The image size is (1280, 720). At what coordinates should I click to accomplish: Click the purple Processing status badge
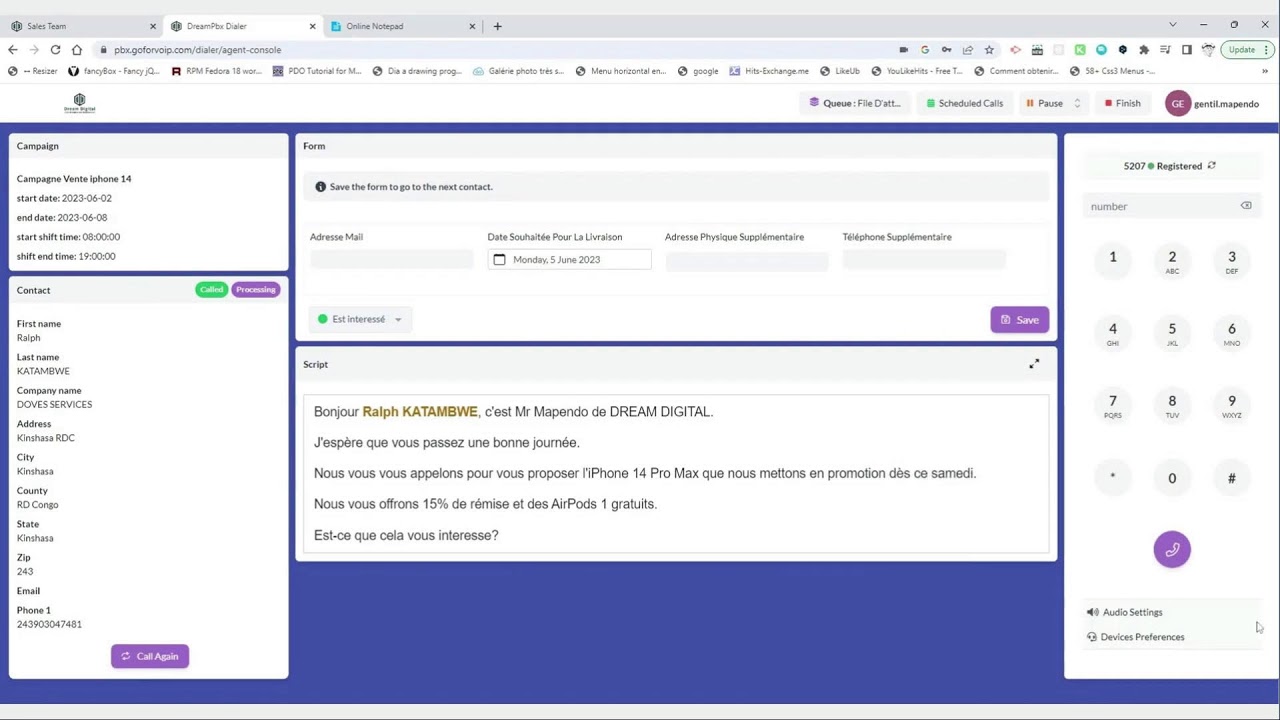[256, 290]
